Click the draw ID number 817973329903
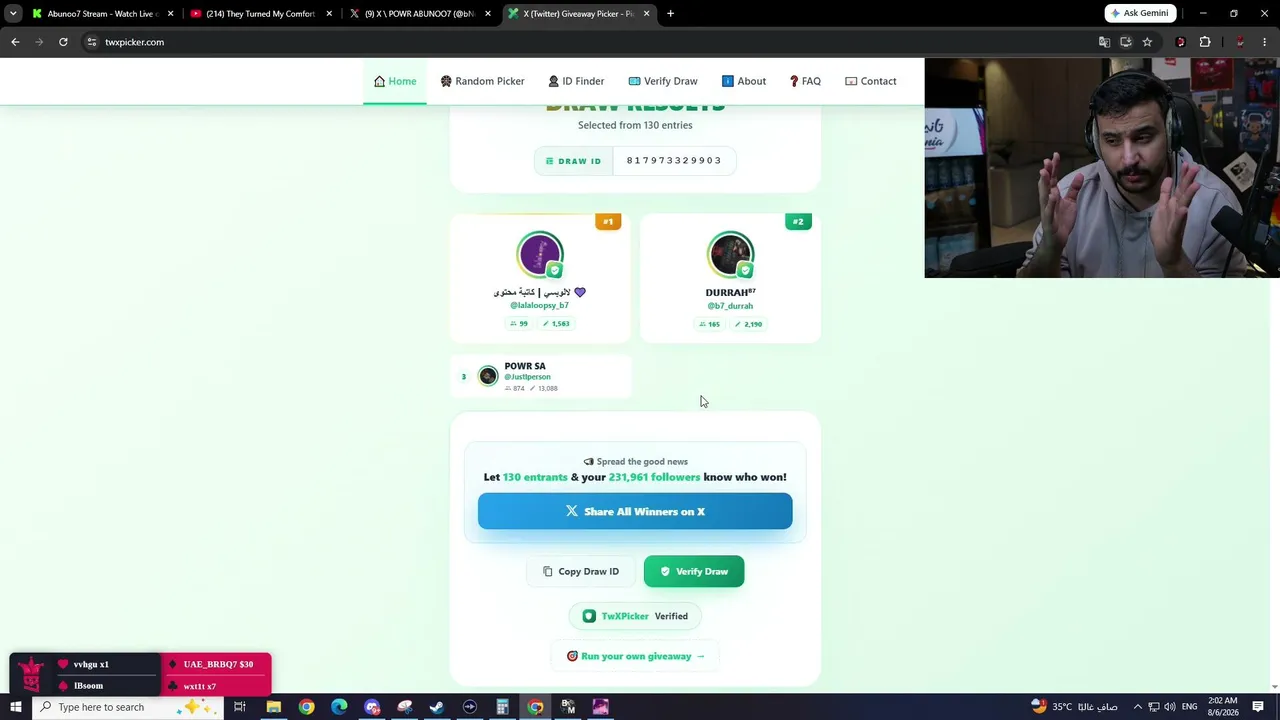The height and width of the screenshot is (720, 1280). (674, 161)
